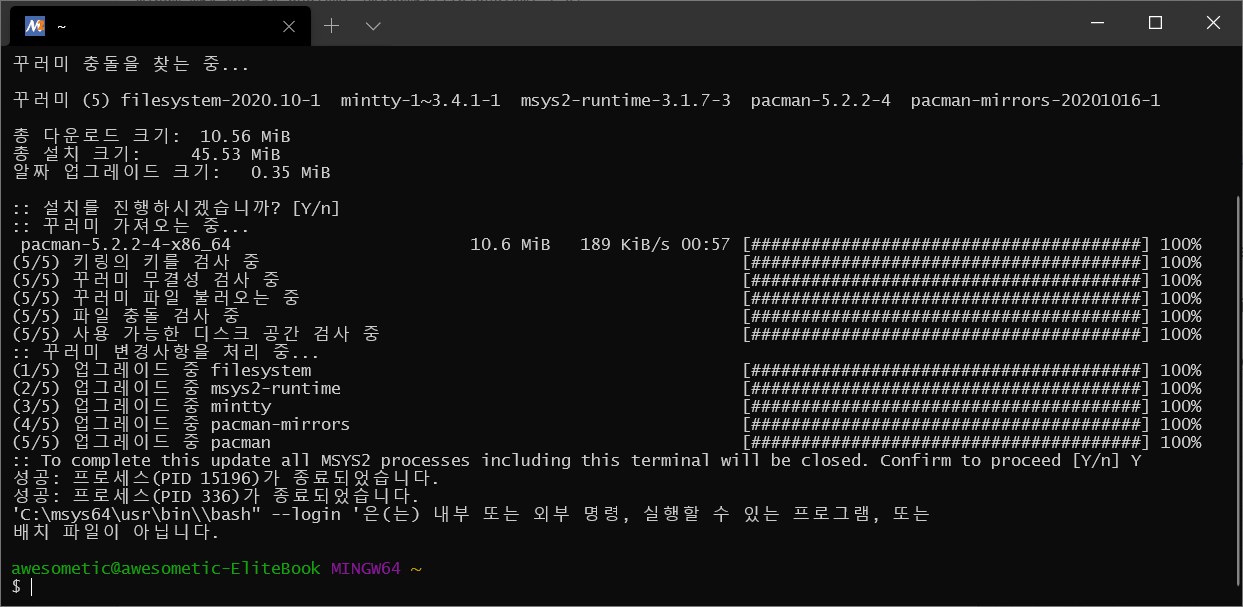Viewport: 1243px width, 607px height.
Task: Click pacman-mirrors-20201016-1 package name
Action: [1035, 100]
